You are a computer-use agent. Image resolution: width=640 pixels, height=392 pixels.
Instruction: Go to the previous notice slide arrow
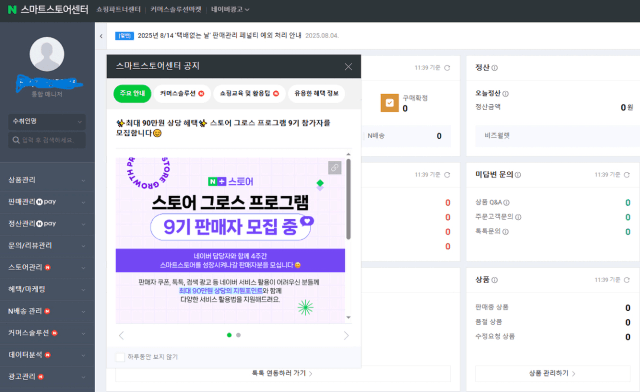[121, 336]
